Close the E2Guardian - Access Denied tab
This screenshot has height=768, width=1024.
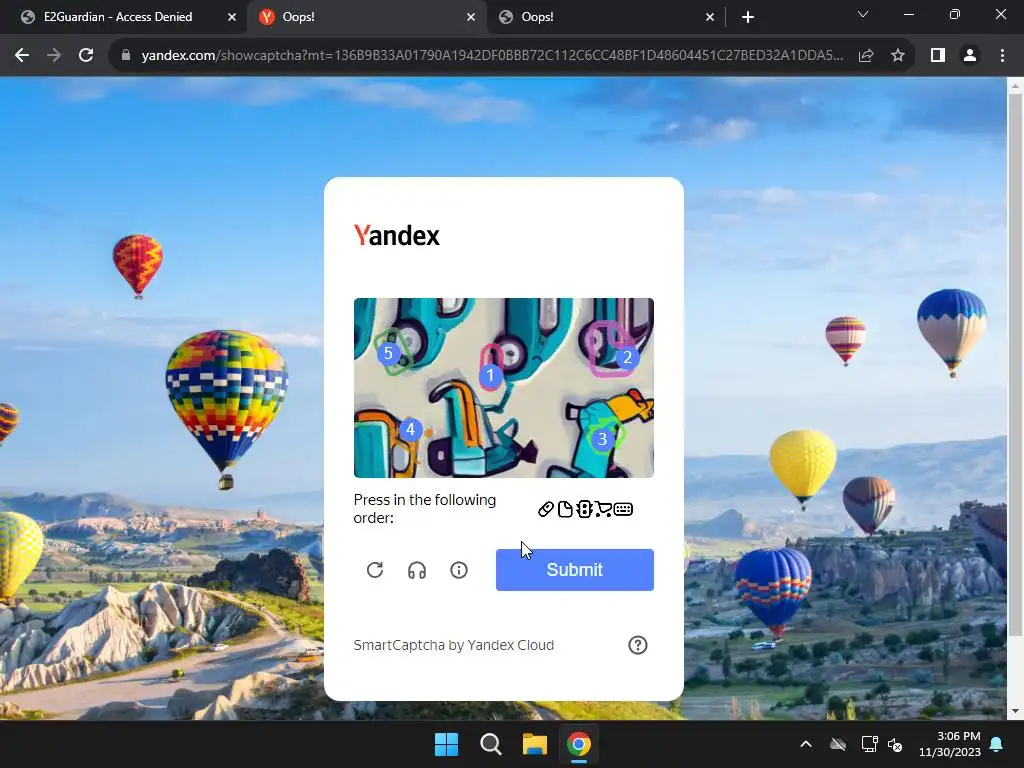pos(232,17)
